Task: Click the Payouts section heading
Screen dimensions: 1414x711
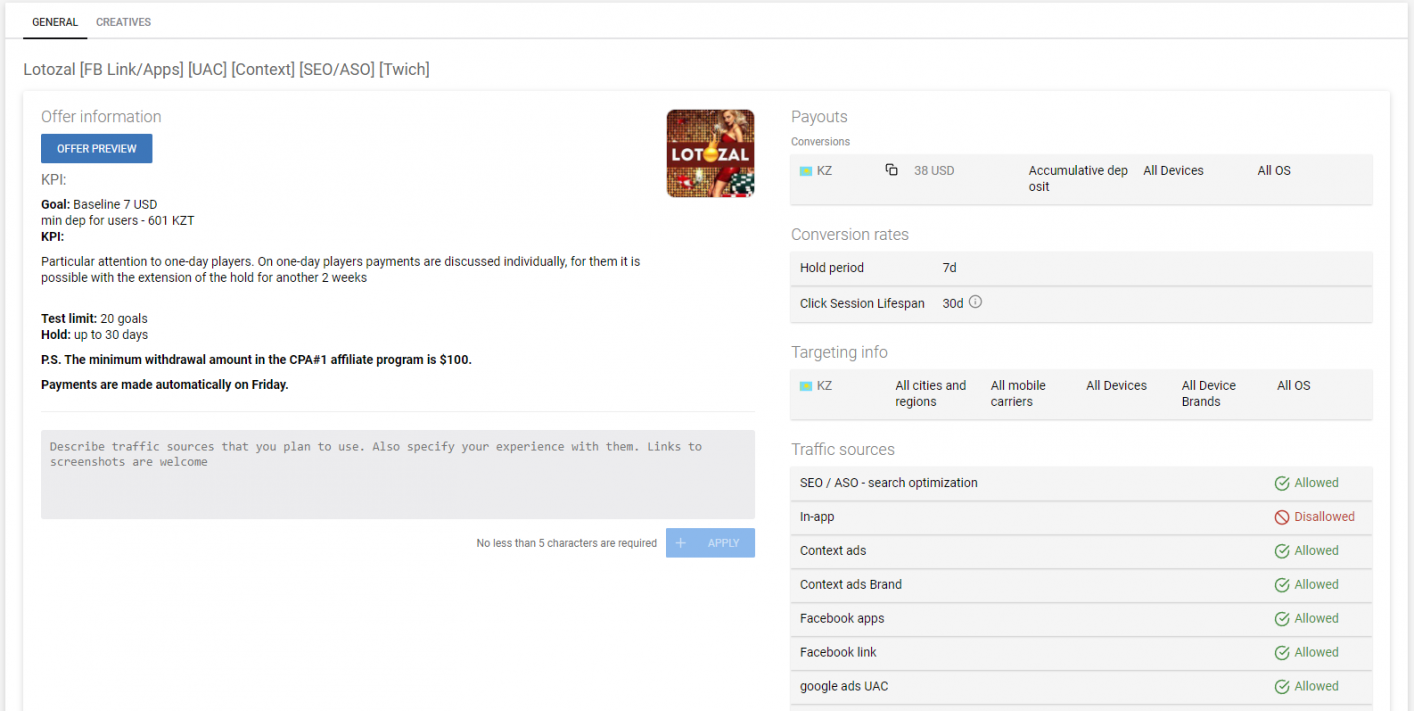Action: pos(819,117)
